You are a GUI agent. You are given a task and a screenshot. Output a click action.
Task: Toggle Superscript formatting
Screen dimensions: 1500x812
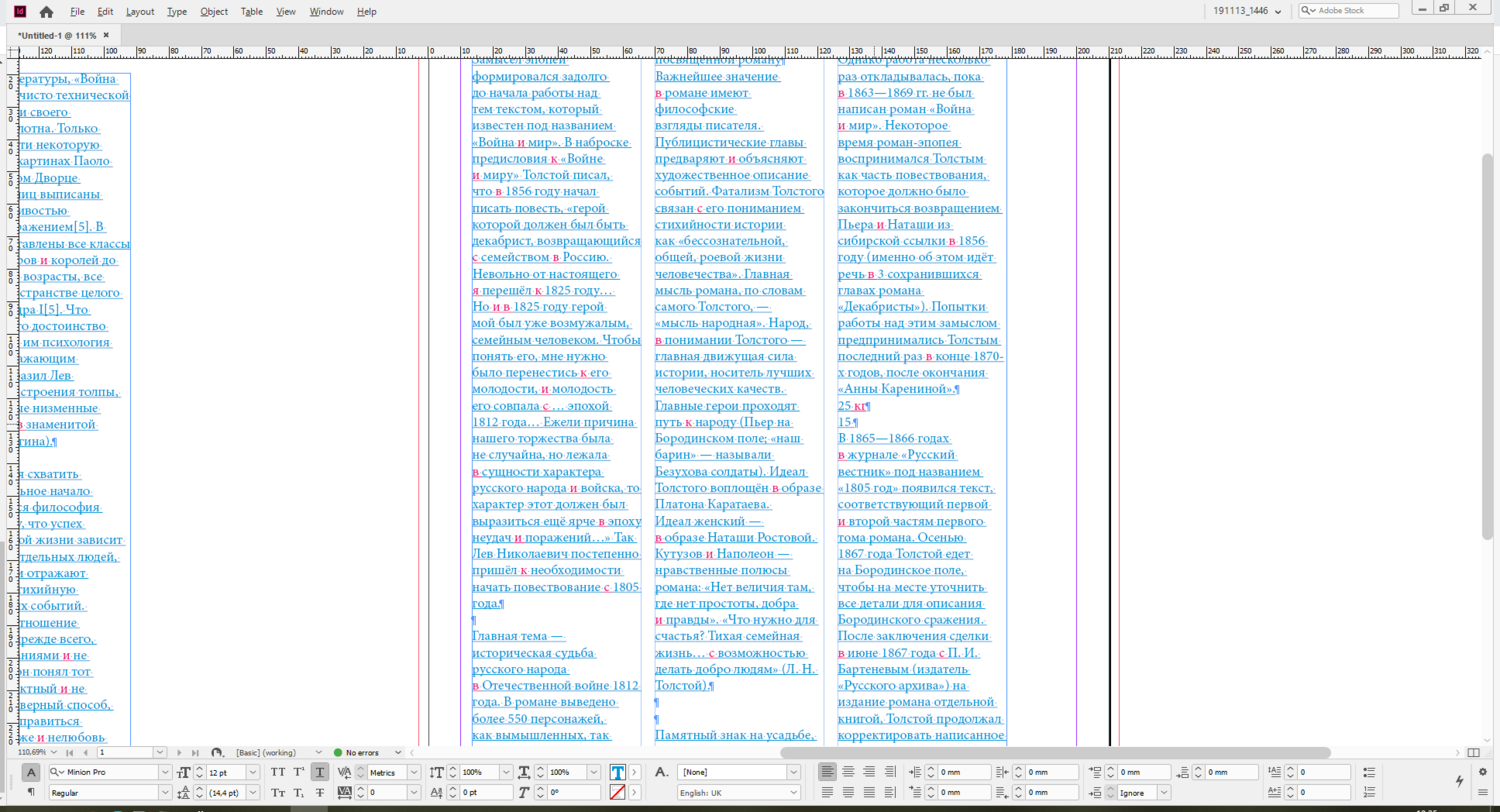pos(297,772)
